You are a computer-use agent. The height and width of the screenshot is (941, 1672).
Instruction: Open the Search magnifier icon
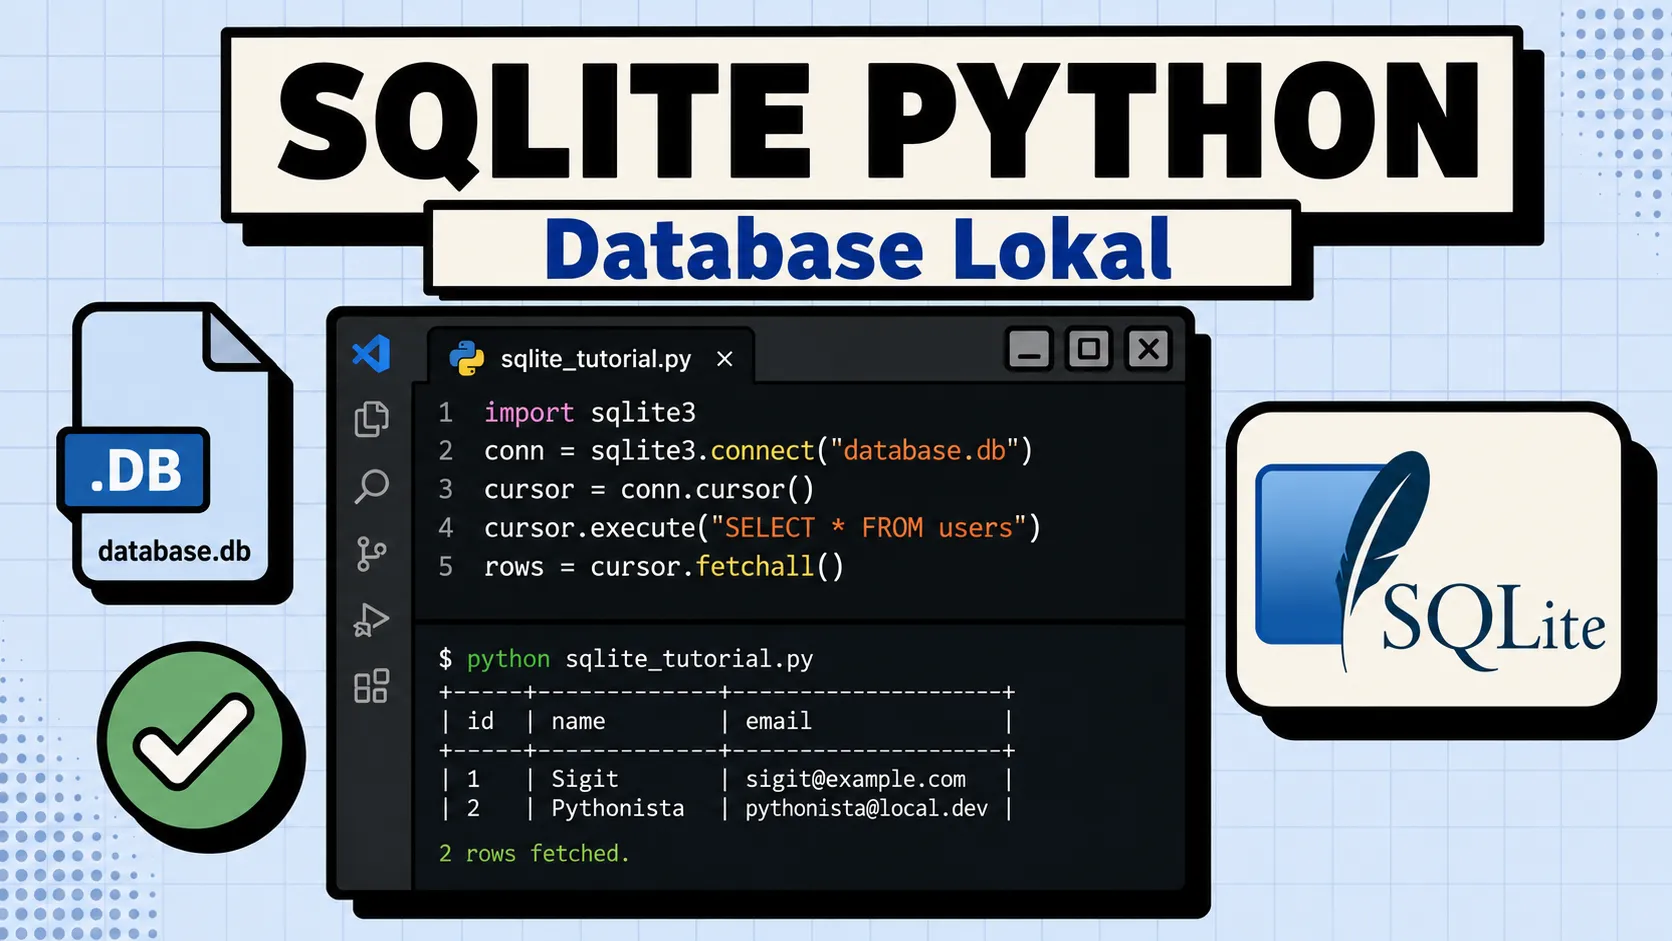pos(371,487)
